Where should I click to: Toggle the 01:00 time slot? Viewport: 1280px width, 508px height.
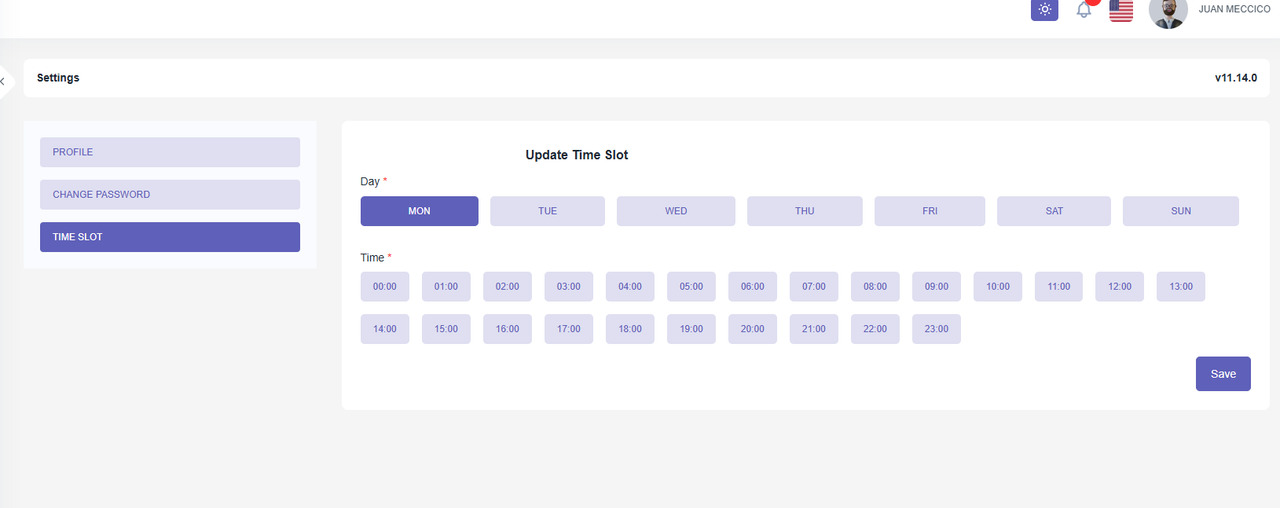(446, 287)
